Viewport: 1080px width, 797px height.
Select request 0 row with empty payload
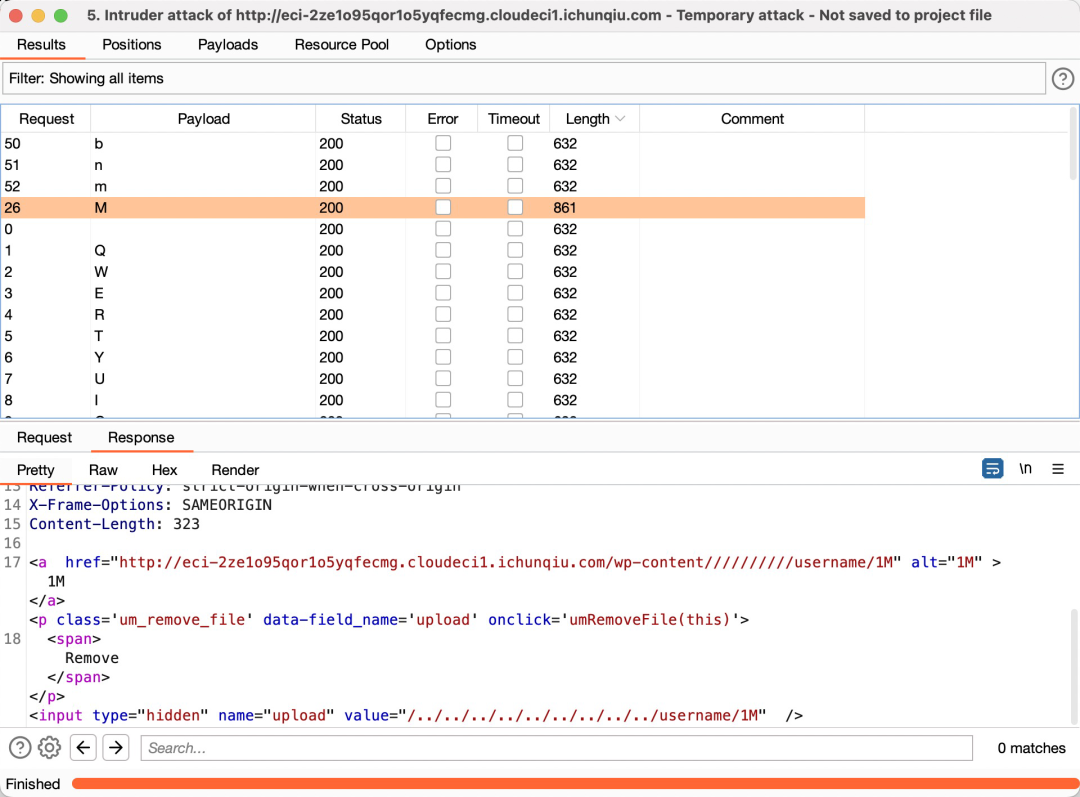click(x=433, y=229)
